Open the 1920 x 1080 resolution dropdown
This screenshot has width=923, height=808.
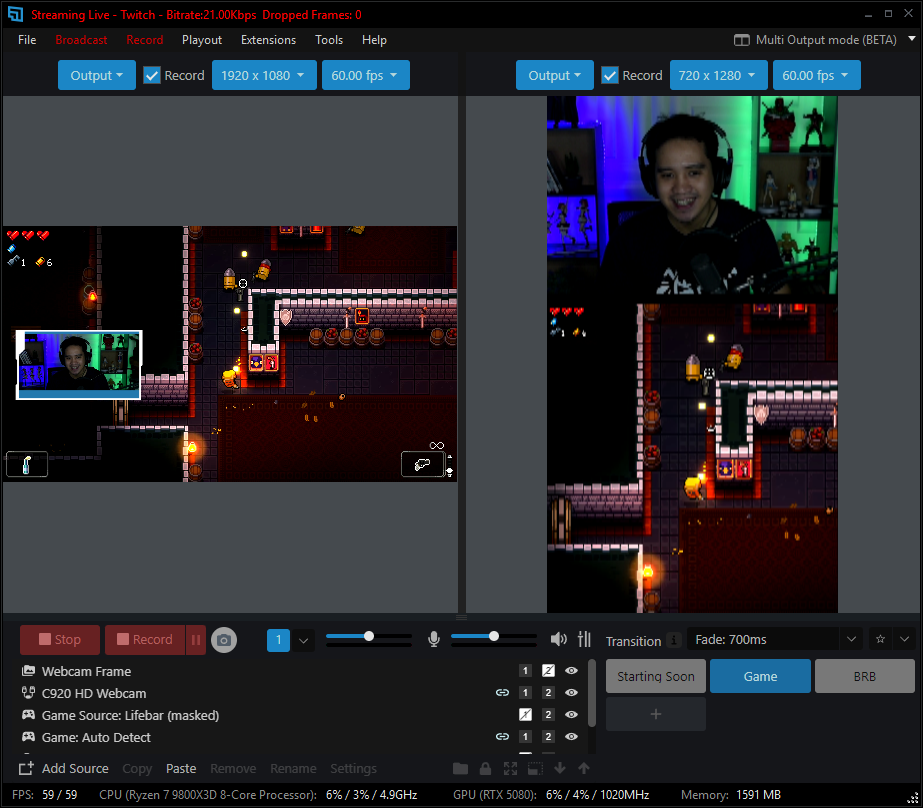pos(264,75)
